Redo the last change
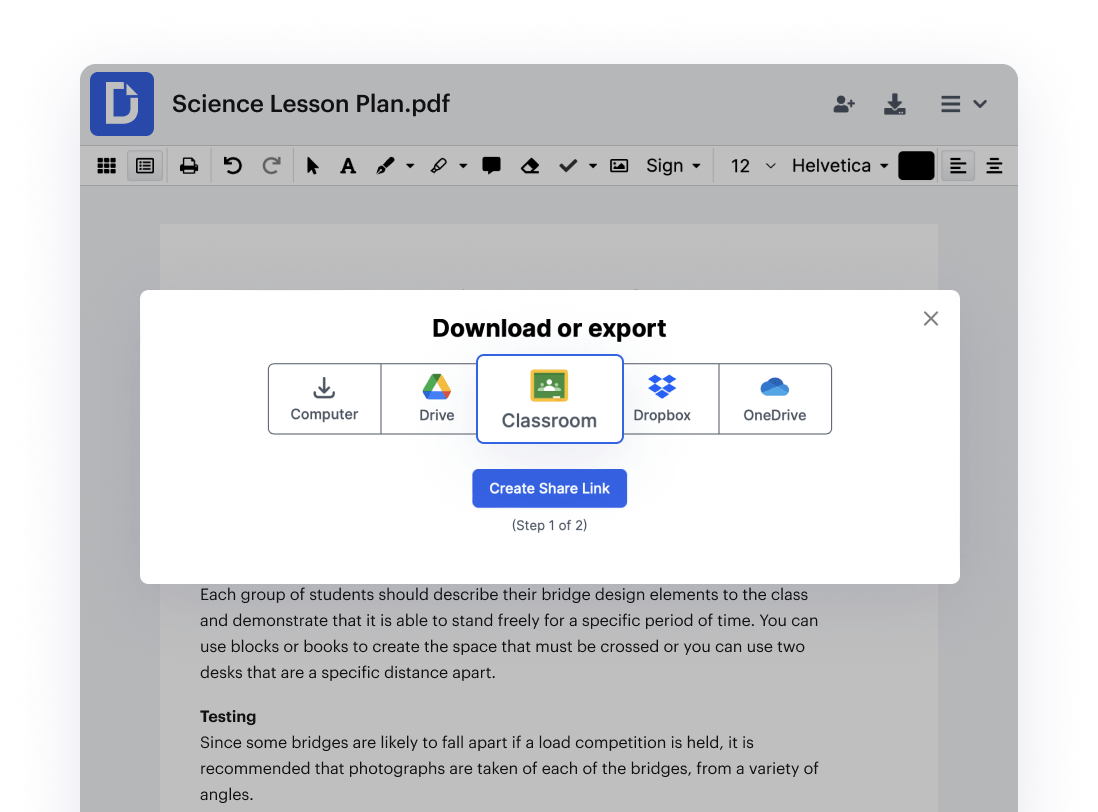1098x812 pixels. coord(272,165)
